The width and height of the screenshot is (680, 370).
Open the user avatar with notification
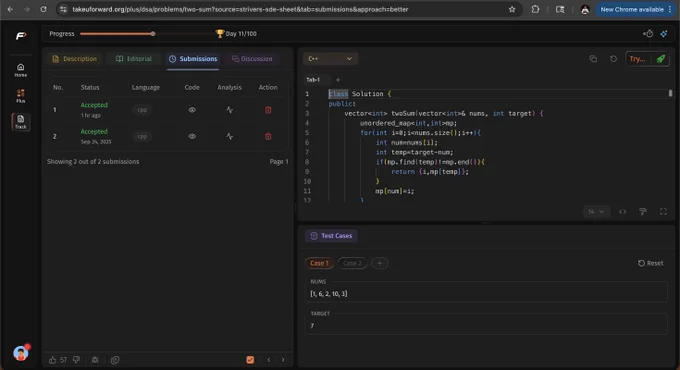(21, 353)
